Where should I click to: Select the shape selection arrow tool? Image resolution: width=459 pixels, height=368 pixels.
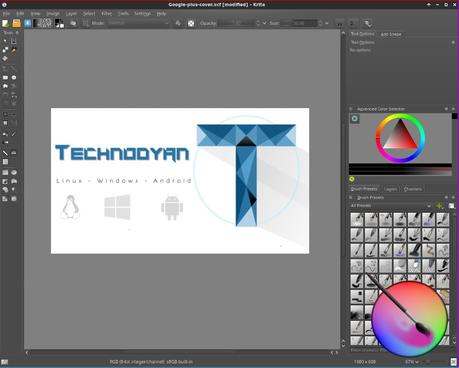pos(5,41)
